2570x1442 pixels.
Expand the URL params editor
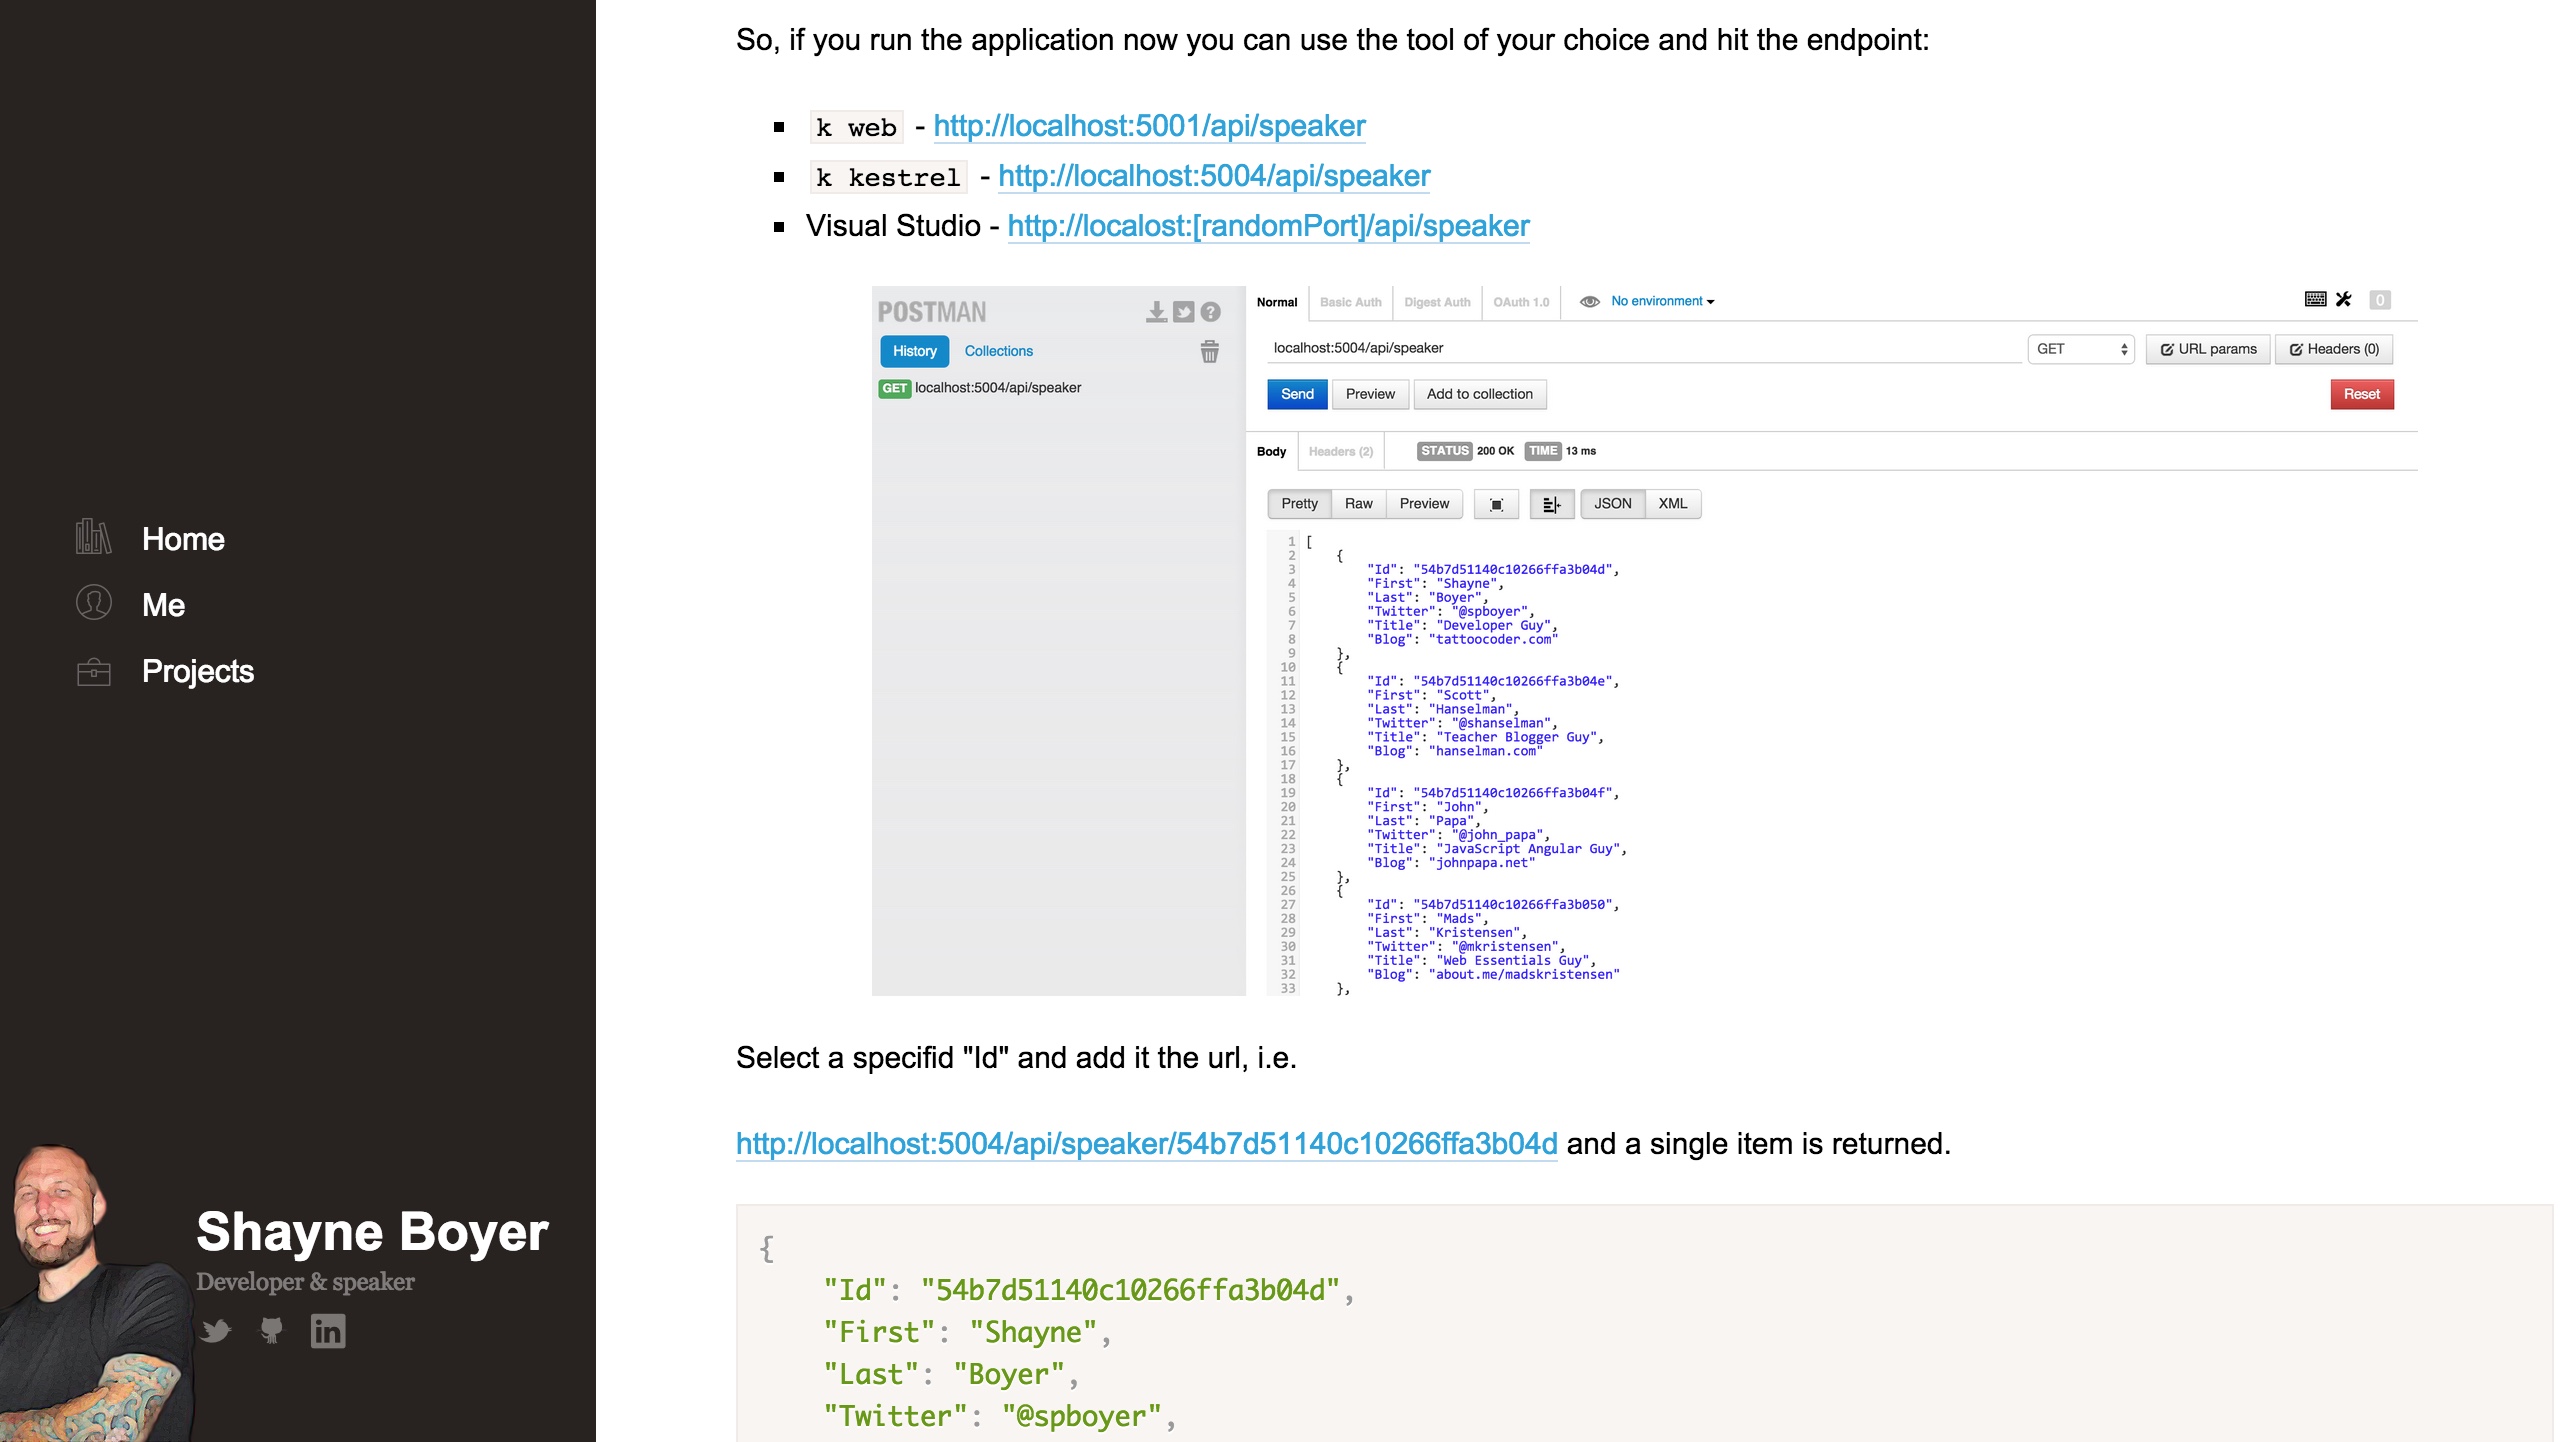(2208, 349)
